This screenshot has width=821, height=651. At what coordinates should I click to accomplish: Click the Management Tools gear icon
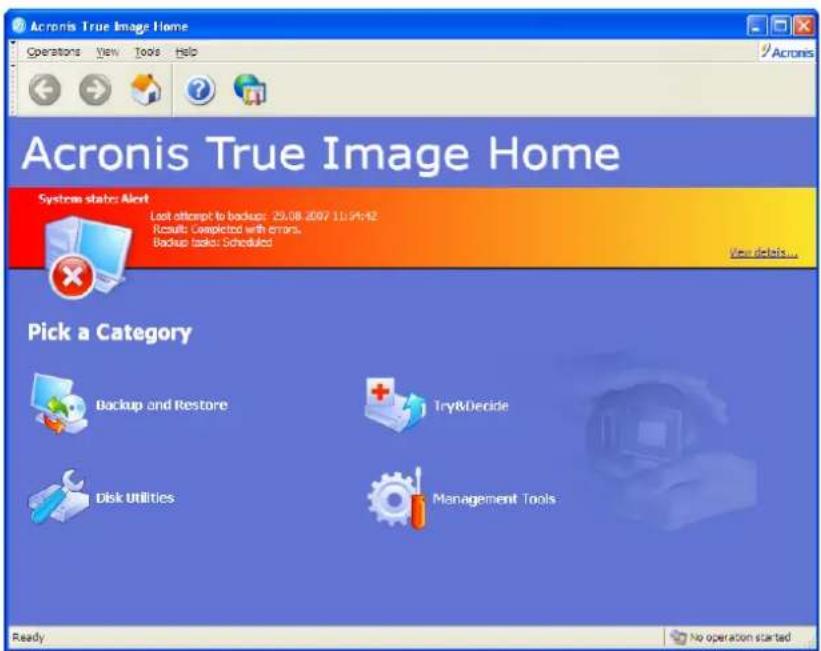point(396,498)
